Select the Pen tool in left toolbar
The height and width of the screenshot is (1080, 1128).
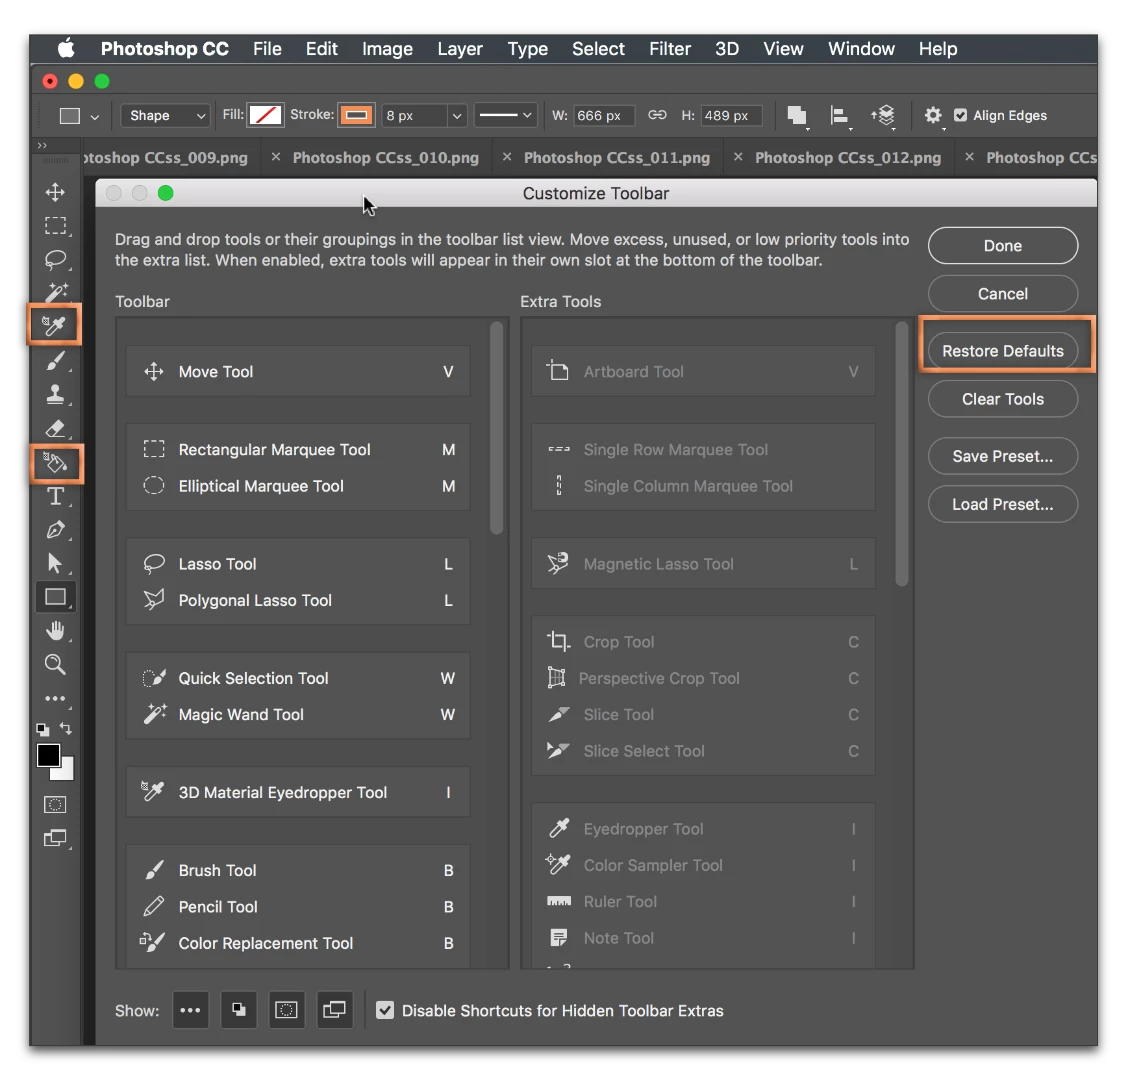coord(55,530)
